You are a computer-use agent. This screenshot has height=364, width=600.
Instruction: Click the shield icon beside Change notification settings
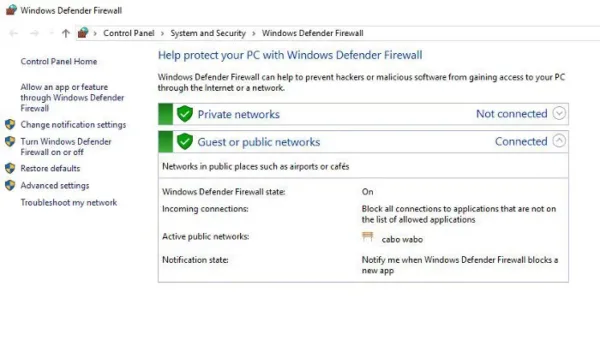[10, 124]
